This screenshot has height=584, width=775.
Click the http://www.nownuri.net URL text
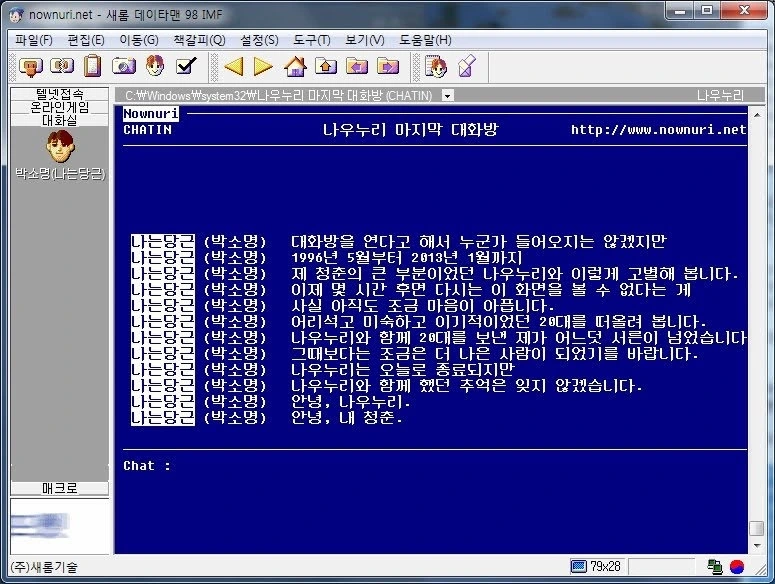[658, 130]
